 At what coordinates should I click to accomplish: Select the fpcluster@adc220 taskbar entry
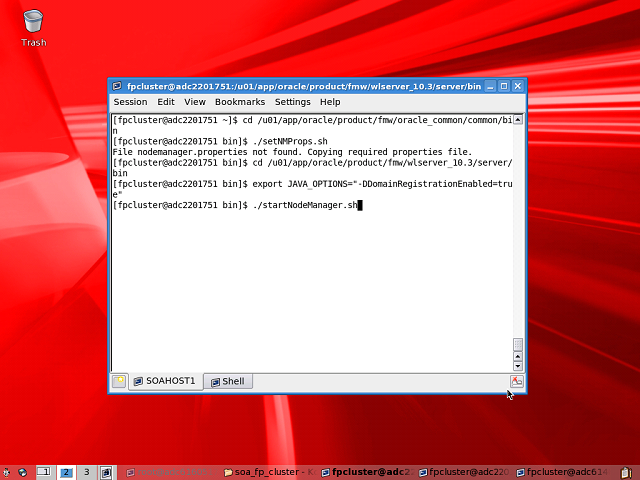pyautogui.click(x=464, y=472)
